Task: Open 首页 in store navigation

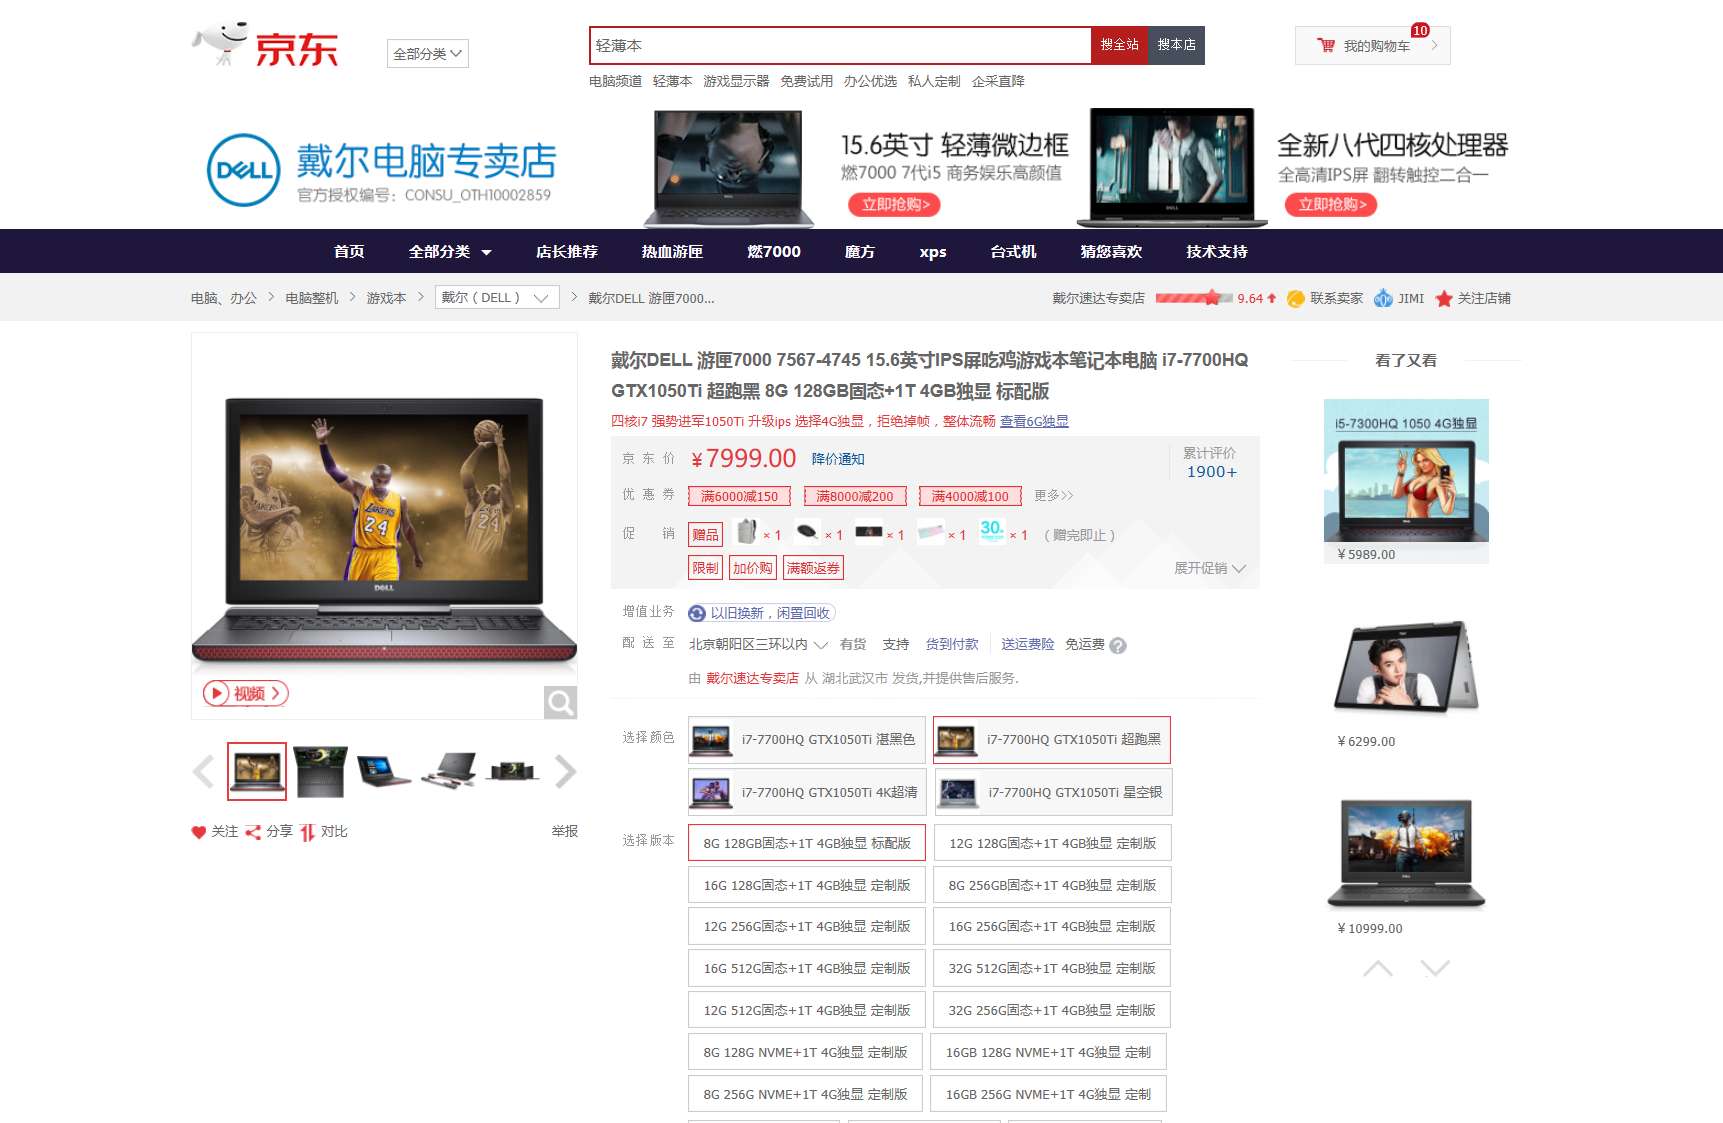Action: pyautogui.click(x=349, y=252)
